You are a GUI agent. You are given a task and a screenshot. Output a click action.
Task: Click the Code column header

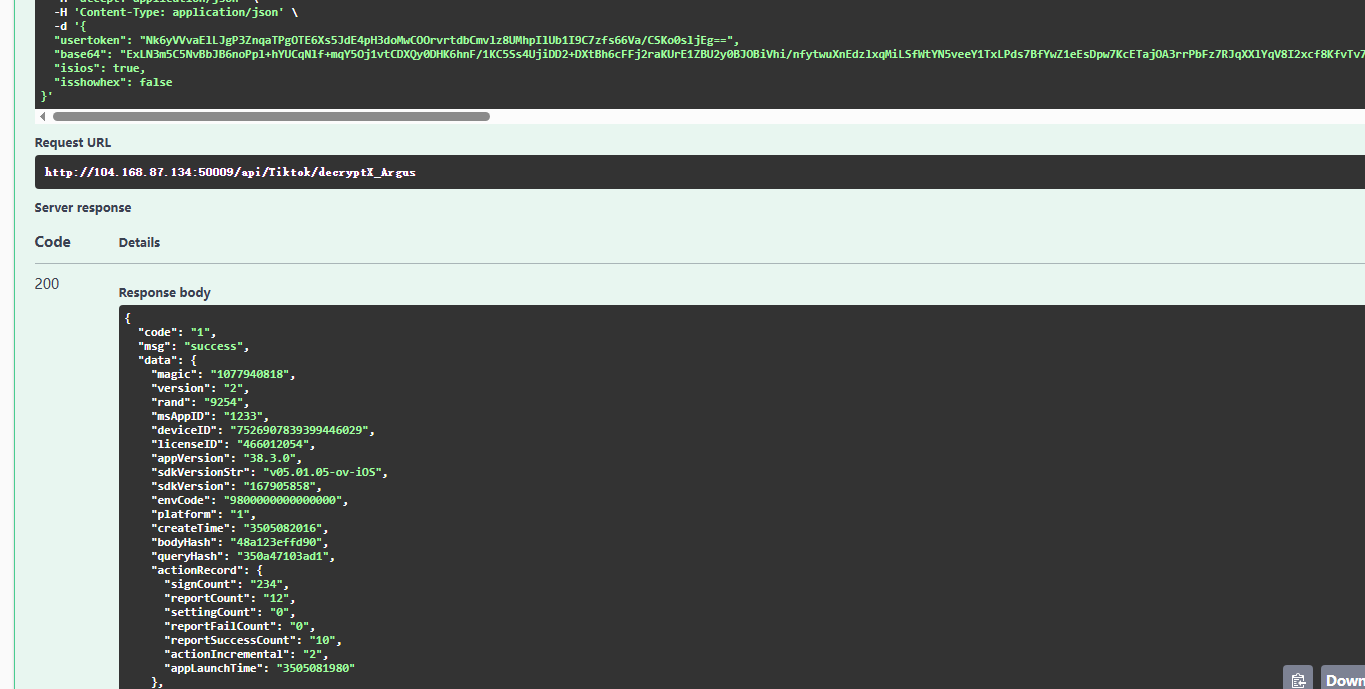coord(52,242)
